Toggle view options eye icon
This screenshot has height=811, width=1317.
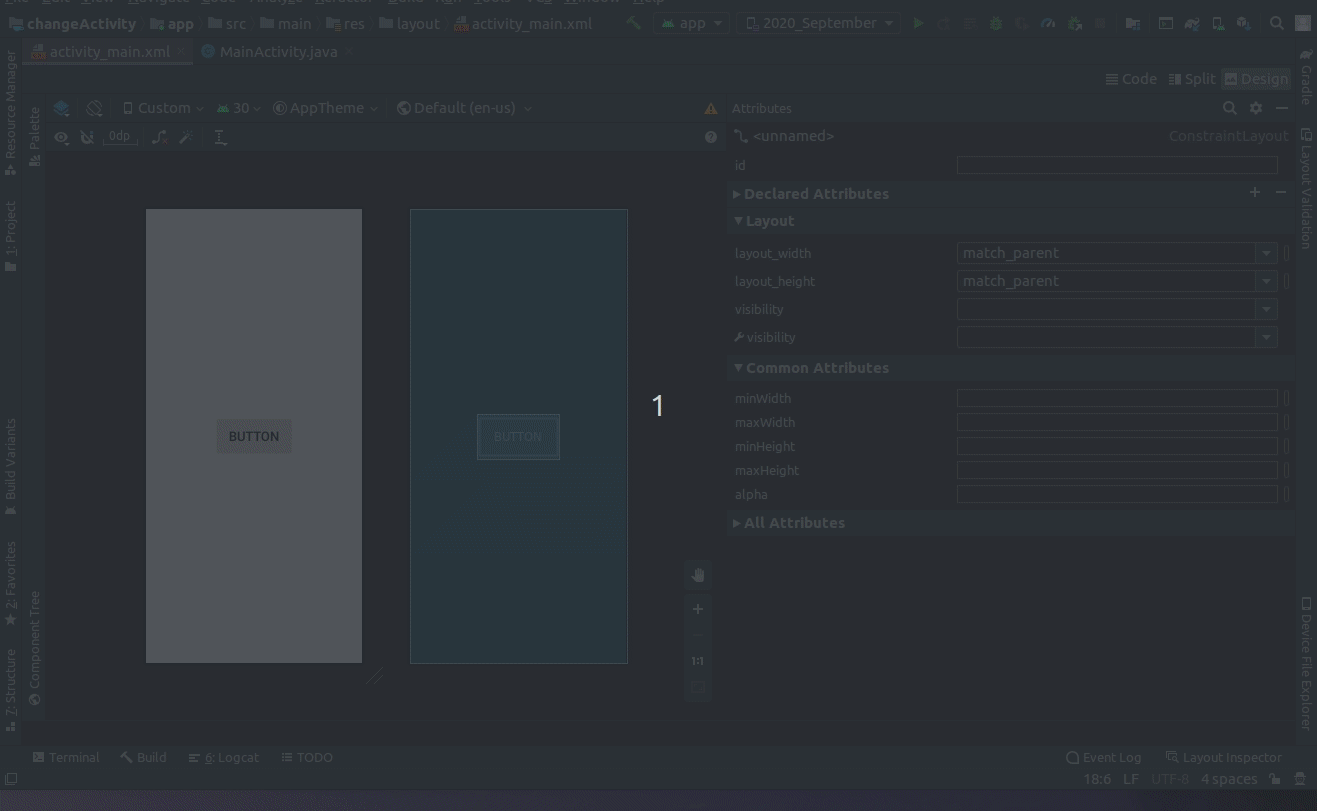point(62,137)
